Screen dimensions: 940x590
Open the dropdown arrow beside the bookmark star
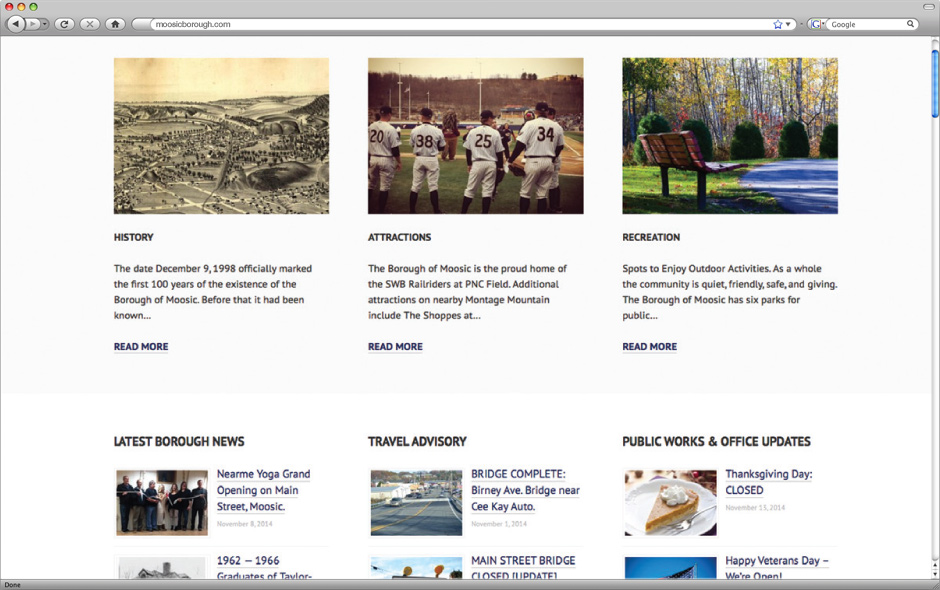click(788, 24)
